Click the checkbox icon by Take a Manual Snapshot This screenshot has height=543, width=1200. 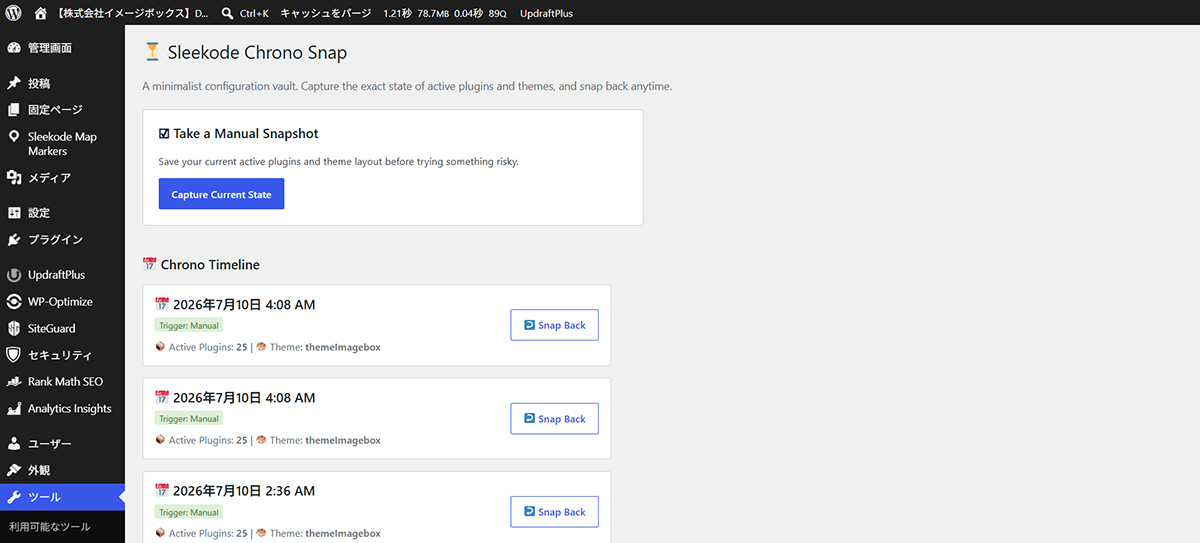click(164, 133)
